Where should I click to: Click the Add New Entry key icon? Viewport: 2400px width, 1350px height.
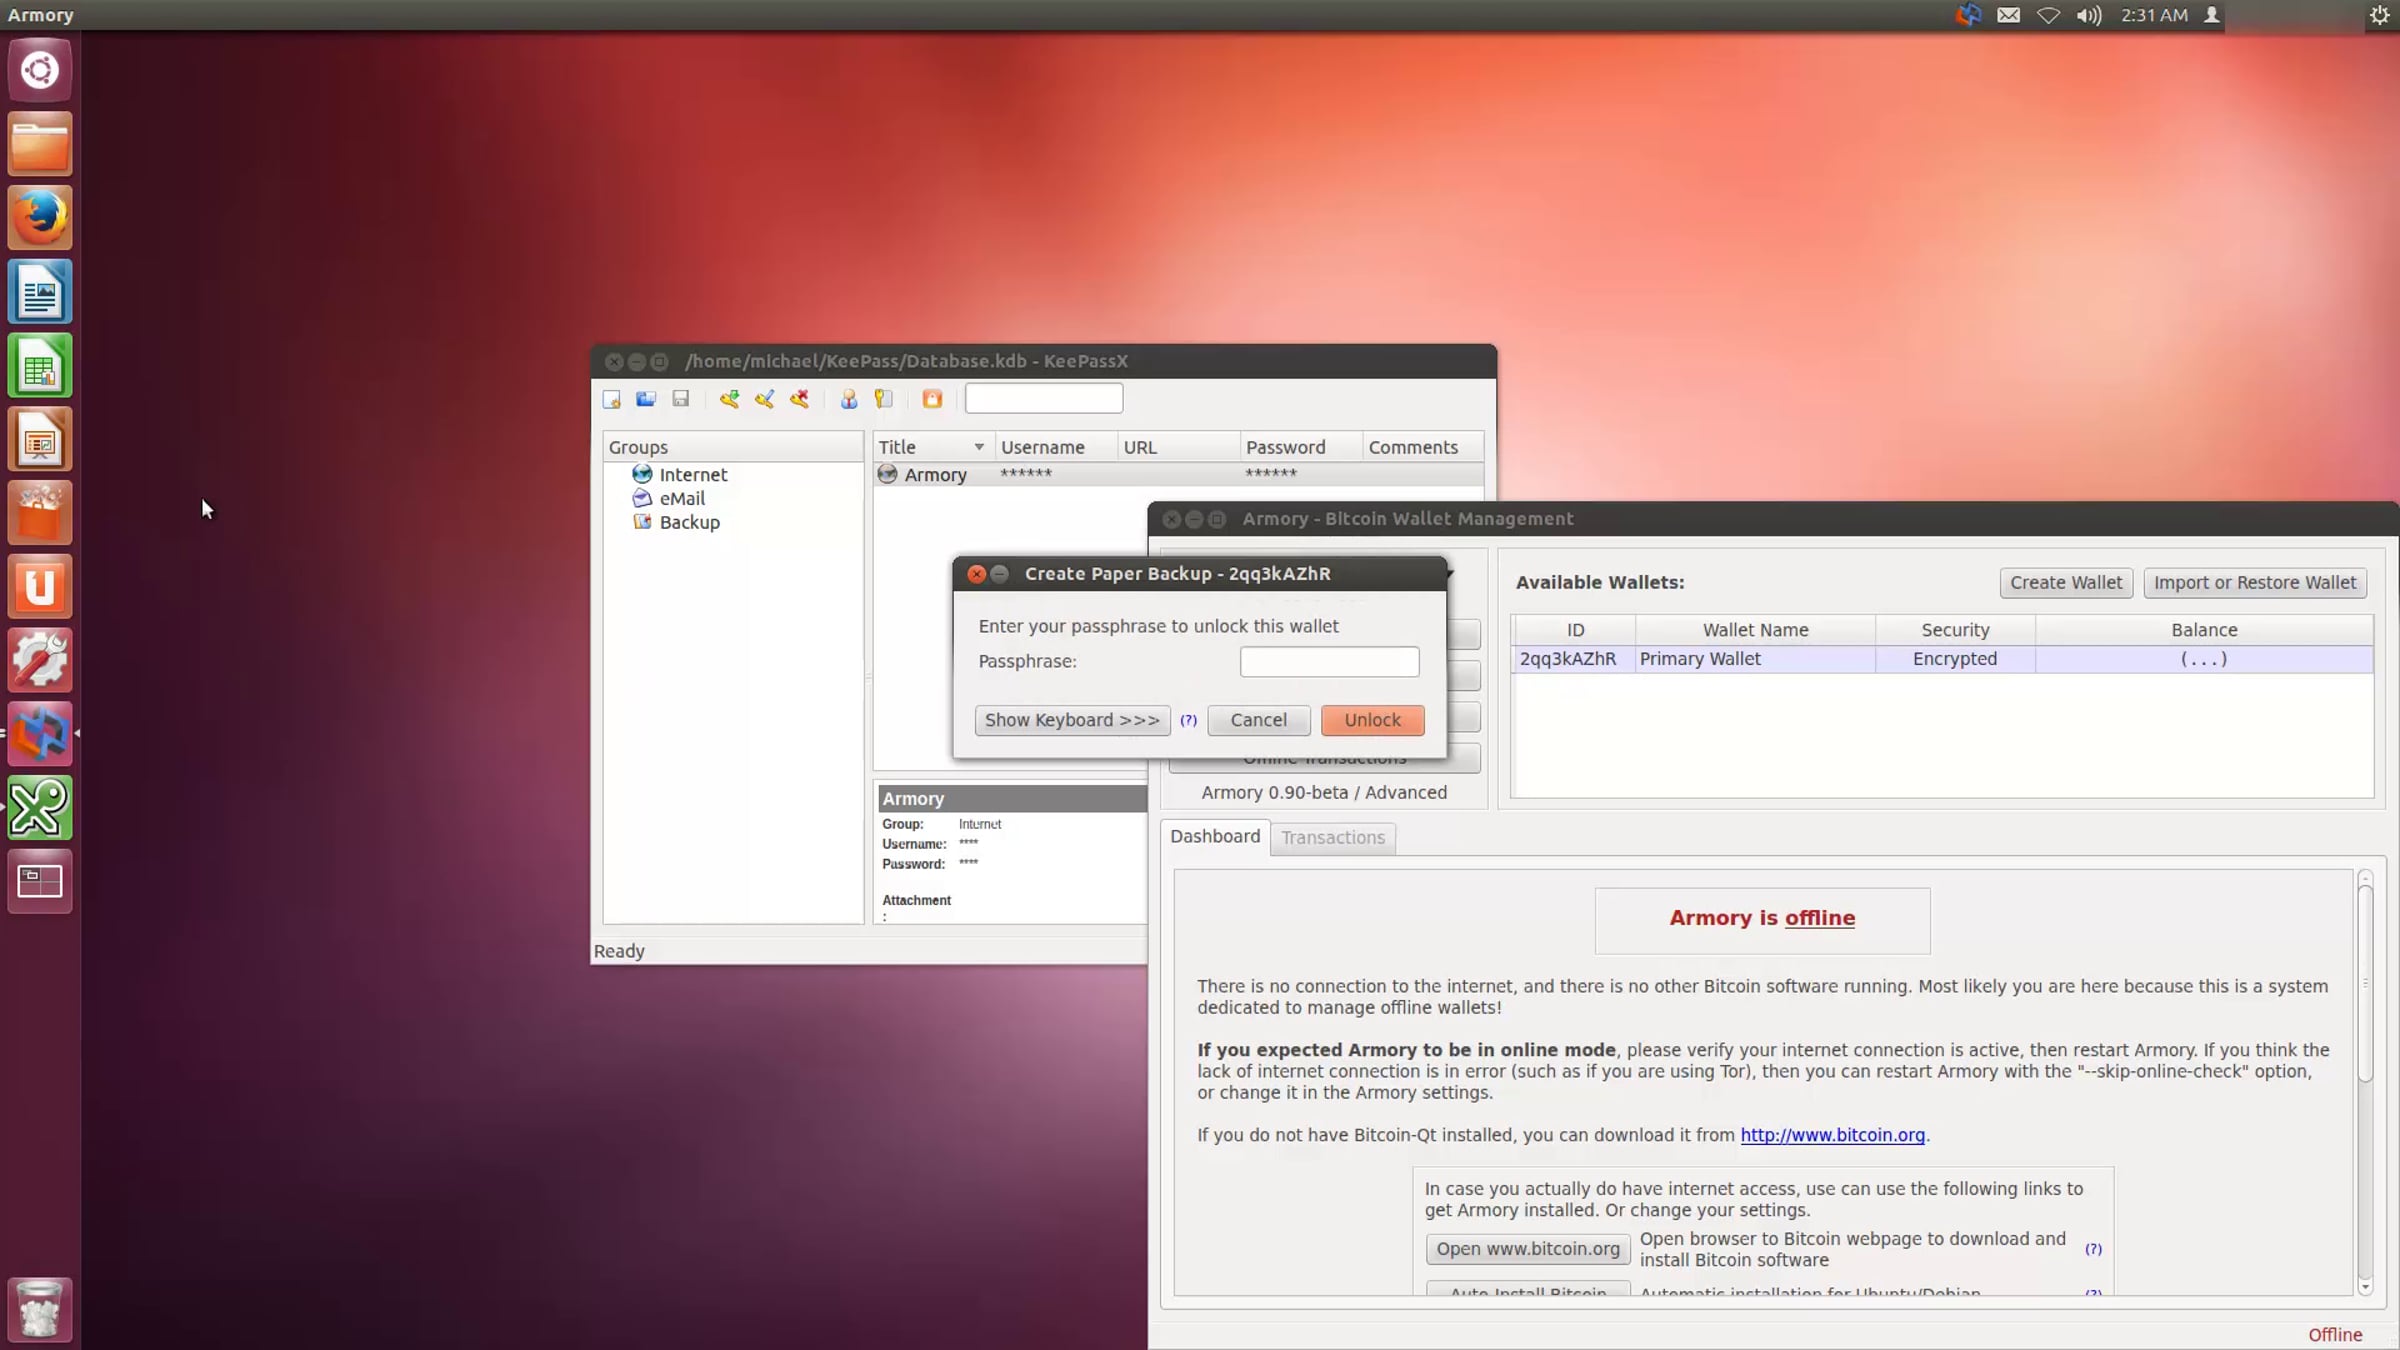(x=730, y=399)
